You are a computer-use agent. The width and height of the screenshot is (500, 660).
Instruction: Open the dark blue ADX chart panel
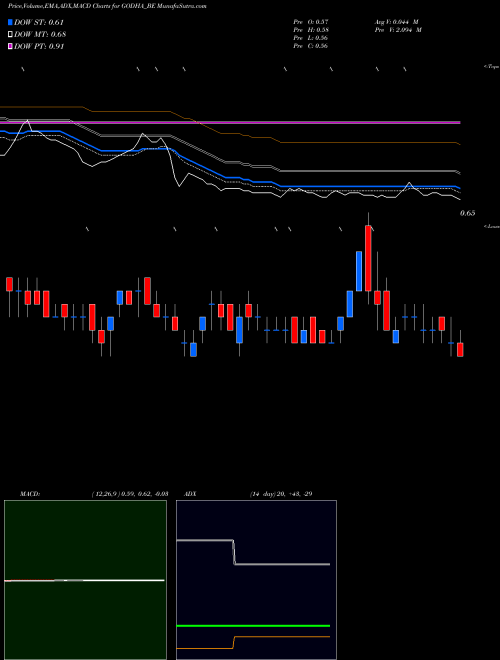point(256,580)
